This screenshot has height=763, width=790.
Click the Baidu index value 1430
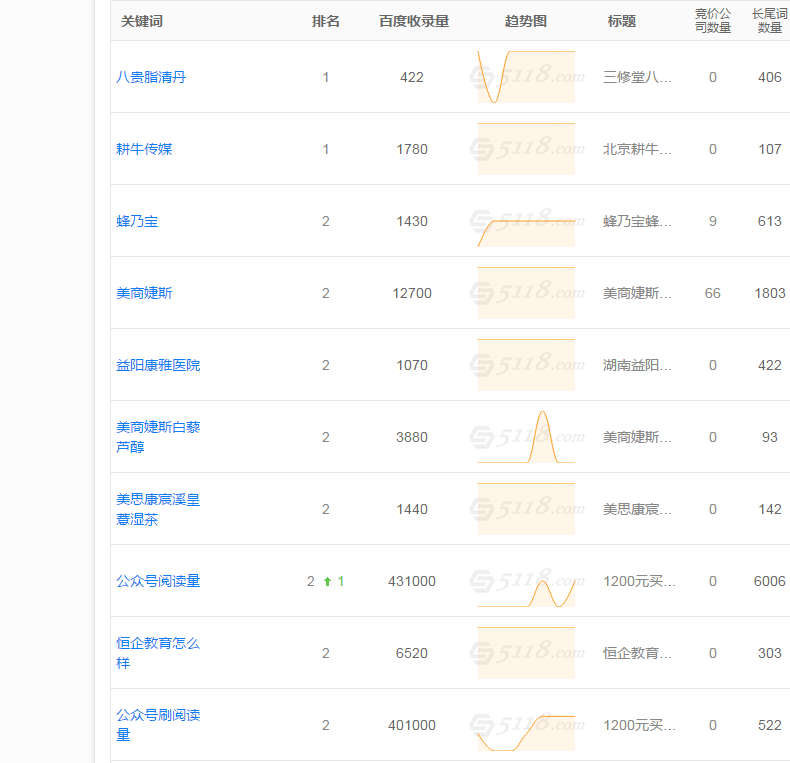click(x=412, y=221)
